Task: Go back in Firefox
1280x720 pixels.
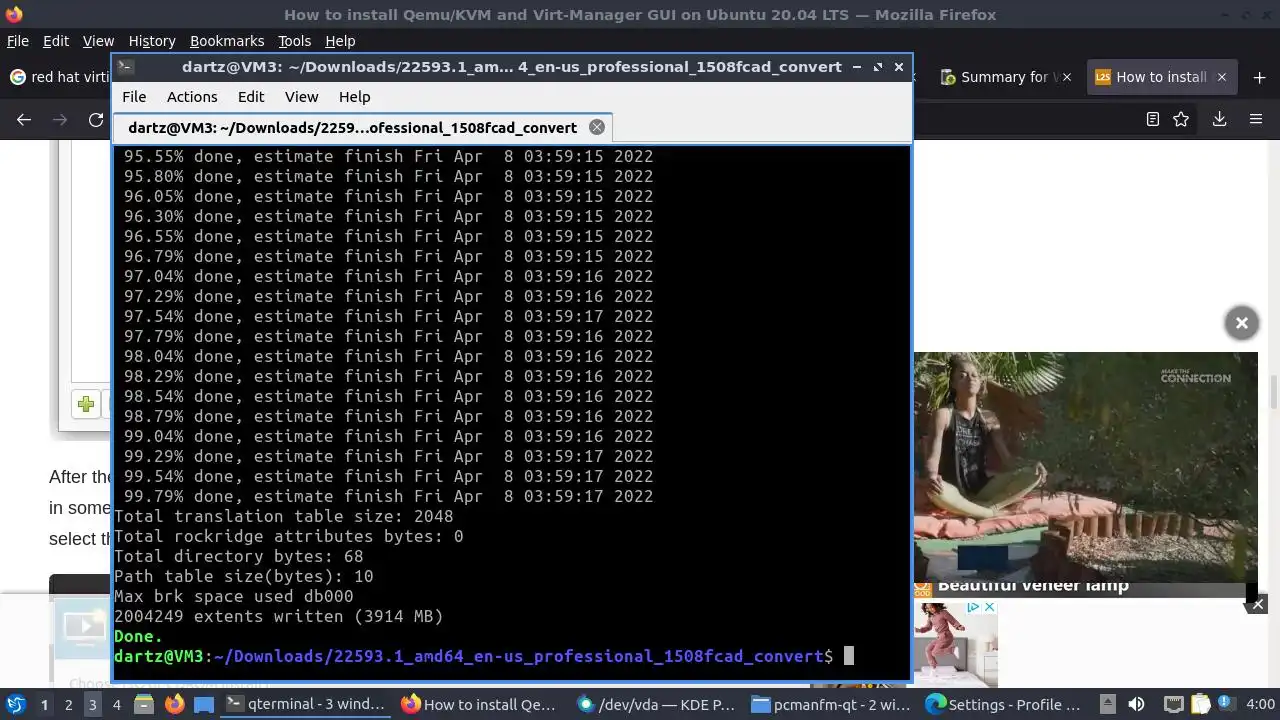Action: 24,119
